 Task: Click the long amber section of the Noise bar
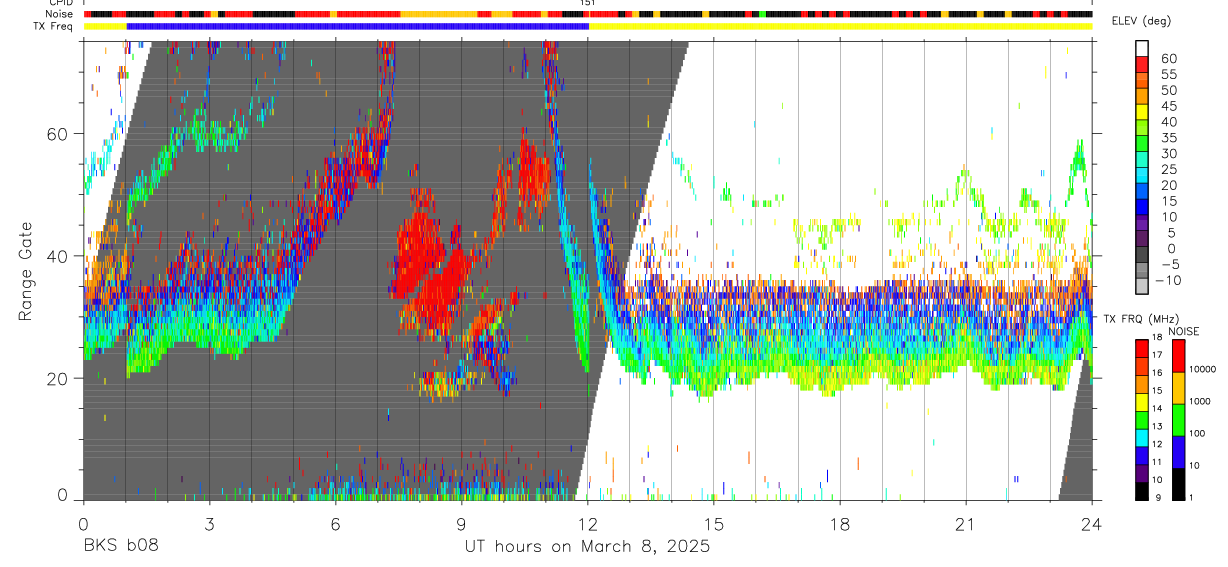click(439, 14)
